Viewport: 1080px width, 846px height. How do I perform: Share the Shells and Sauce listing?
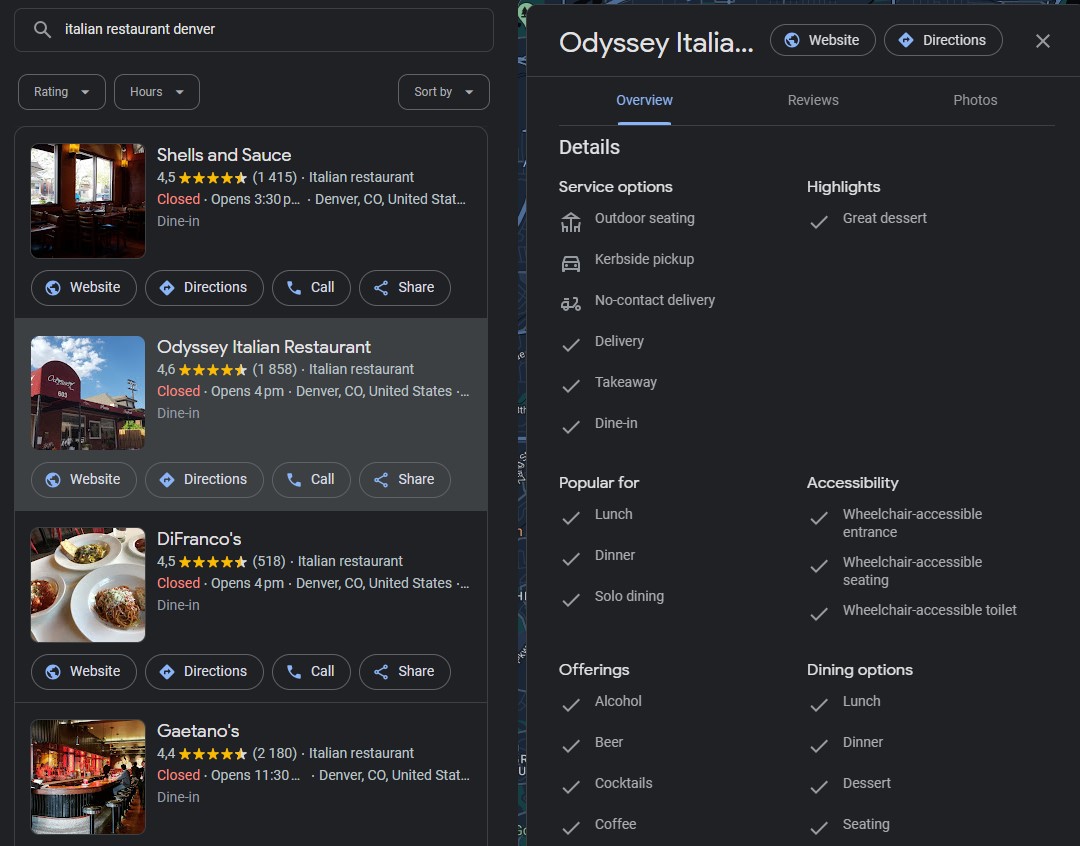coord(405,288)
